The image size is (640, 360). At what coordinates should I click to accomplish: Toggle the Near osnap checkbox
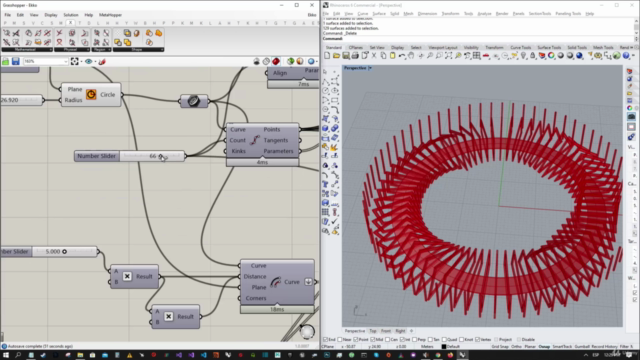(340, 339)
